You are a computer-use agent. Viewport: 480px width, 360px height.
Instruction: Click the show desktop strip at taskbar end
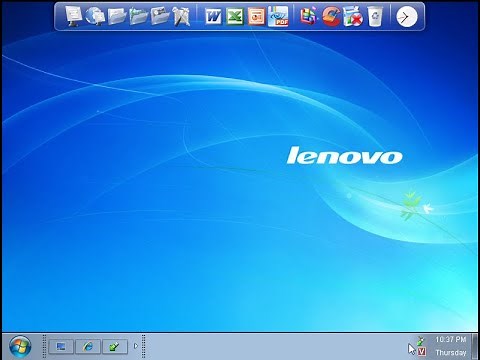[x=475, y=346]
